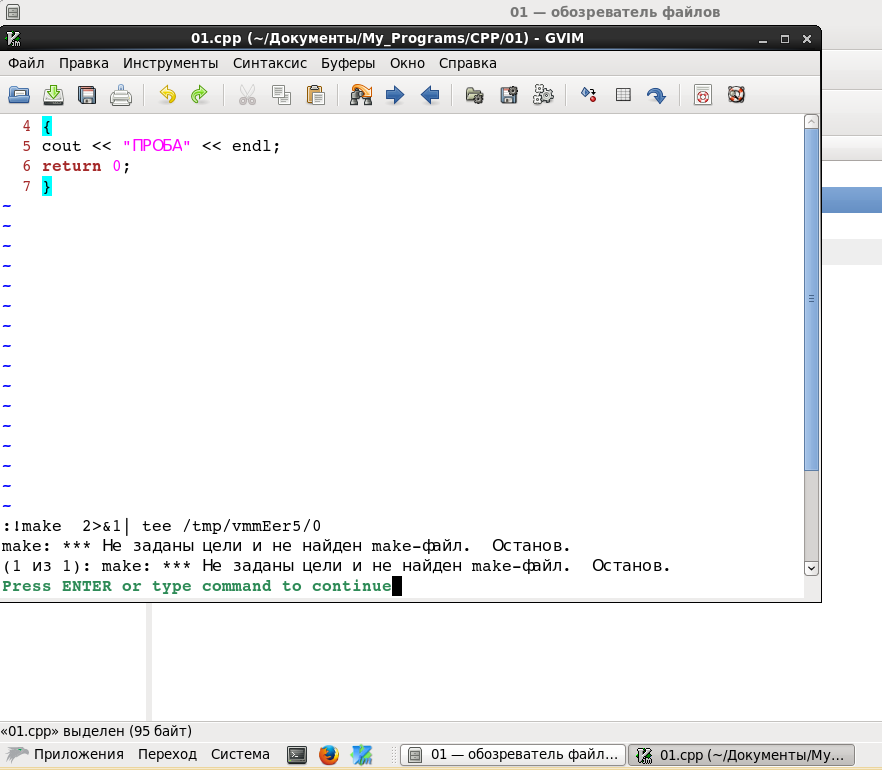
Task: Click the endl token on line 5
Action: 251,146
